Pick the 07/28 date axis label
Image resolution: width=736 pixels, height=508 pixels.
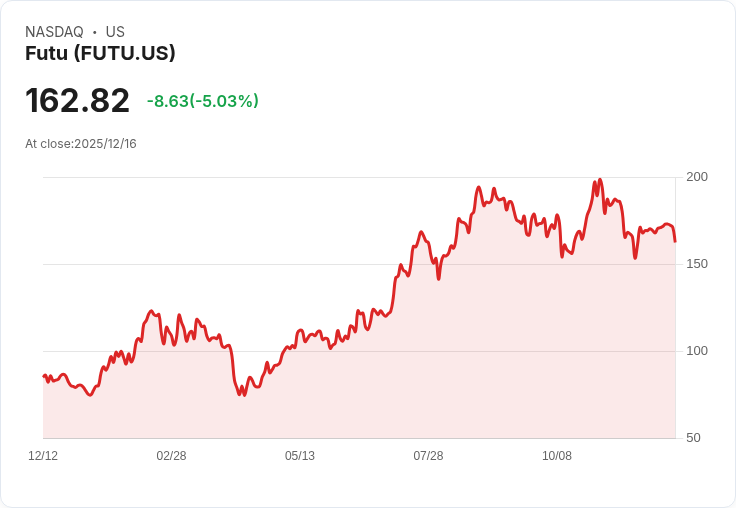point(428,456)
